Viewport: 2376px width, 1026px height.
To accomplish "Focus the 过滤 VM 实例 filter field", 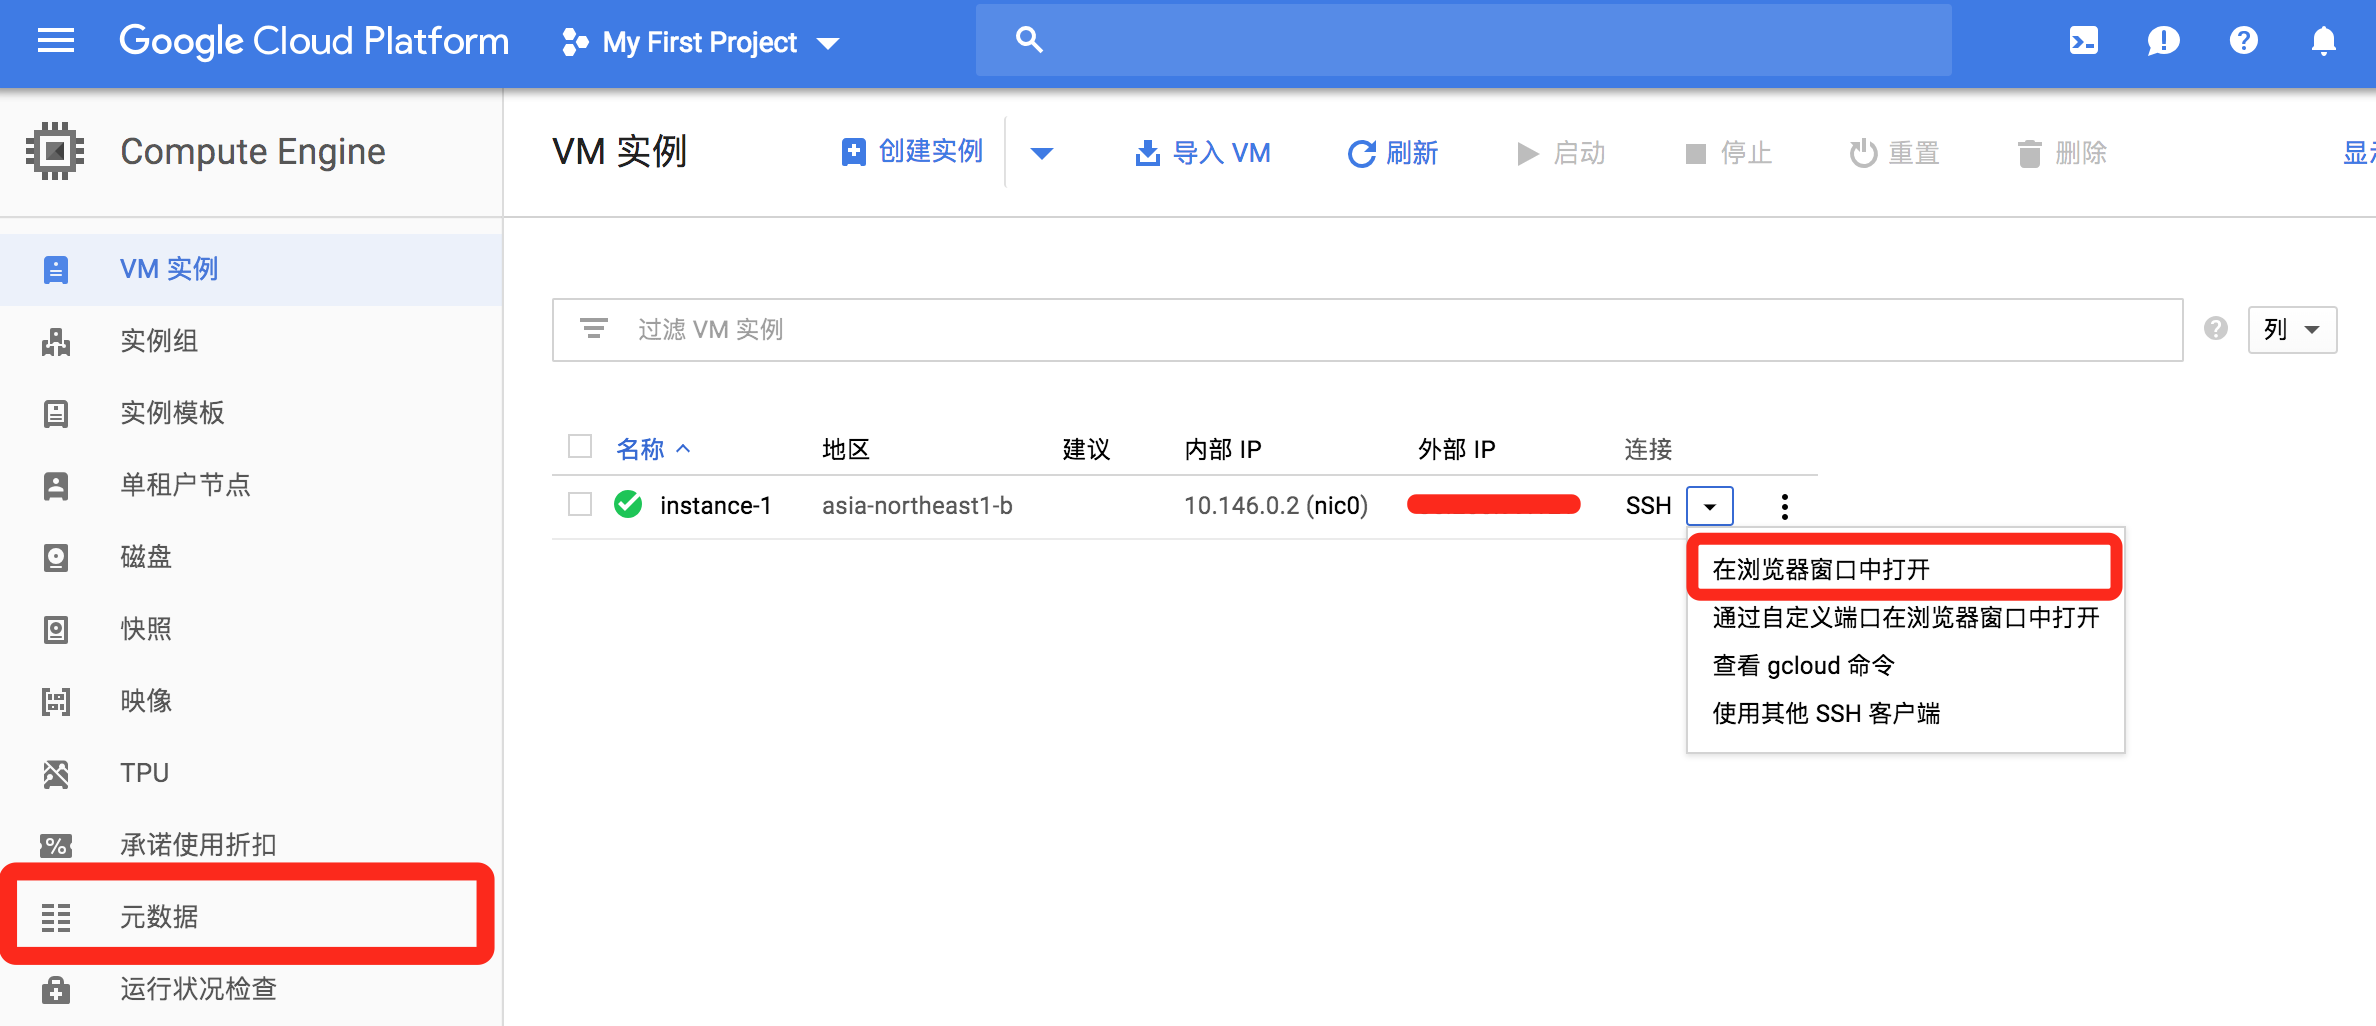I will (x=1367, y=329).
